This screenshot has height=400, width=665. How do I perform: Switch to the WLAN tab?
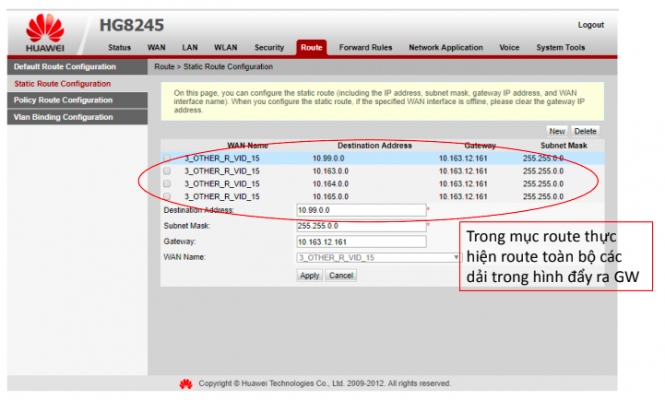(x=225, y=47)
